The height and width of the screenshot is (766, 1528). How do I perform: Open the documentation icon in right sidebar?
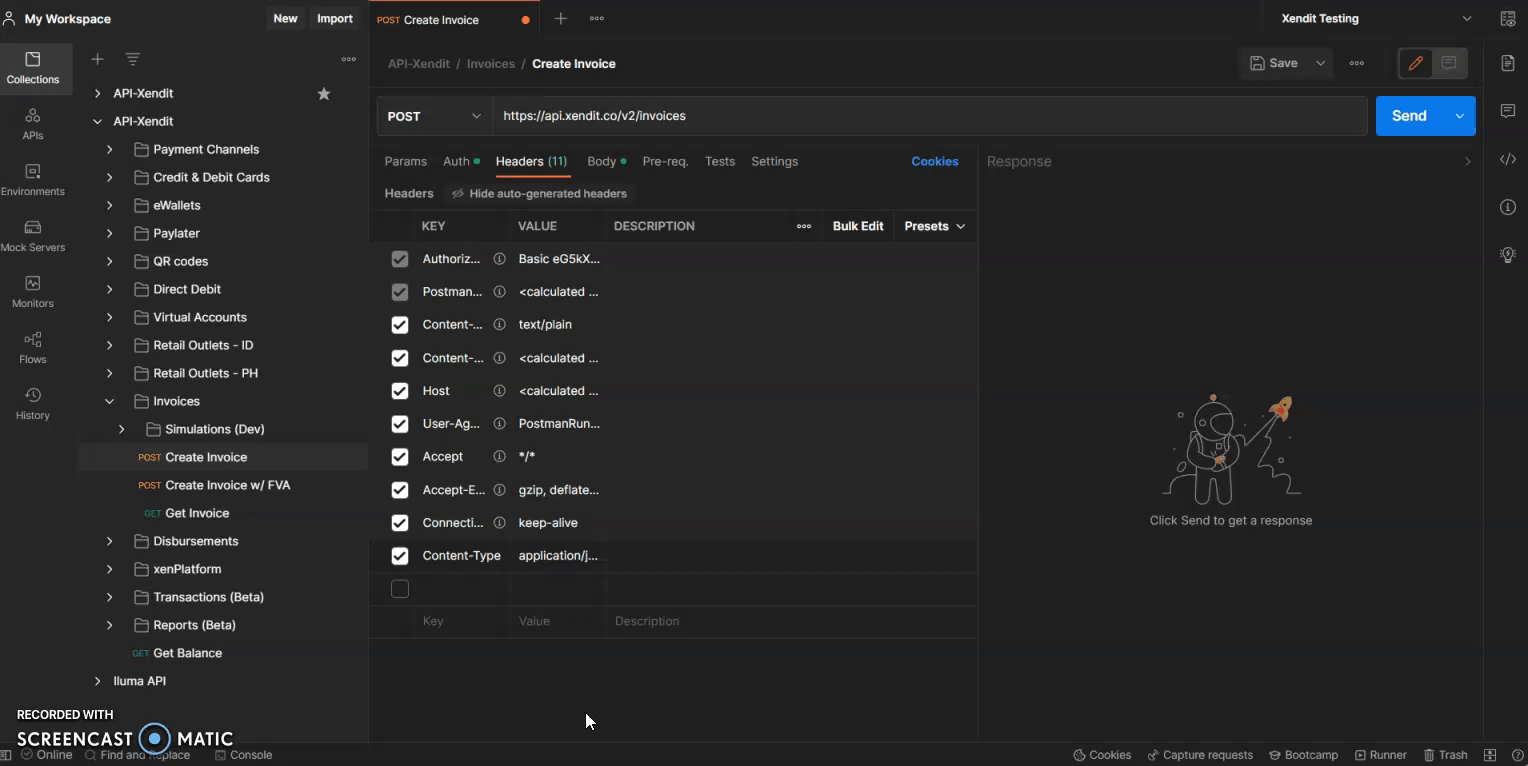click(x=1508, y=63)
